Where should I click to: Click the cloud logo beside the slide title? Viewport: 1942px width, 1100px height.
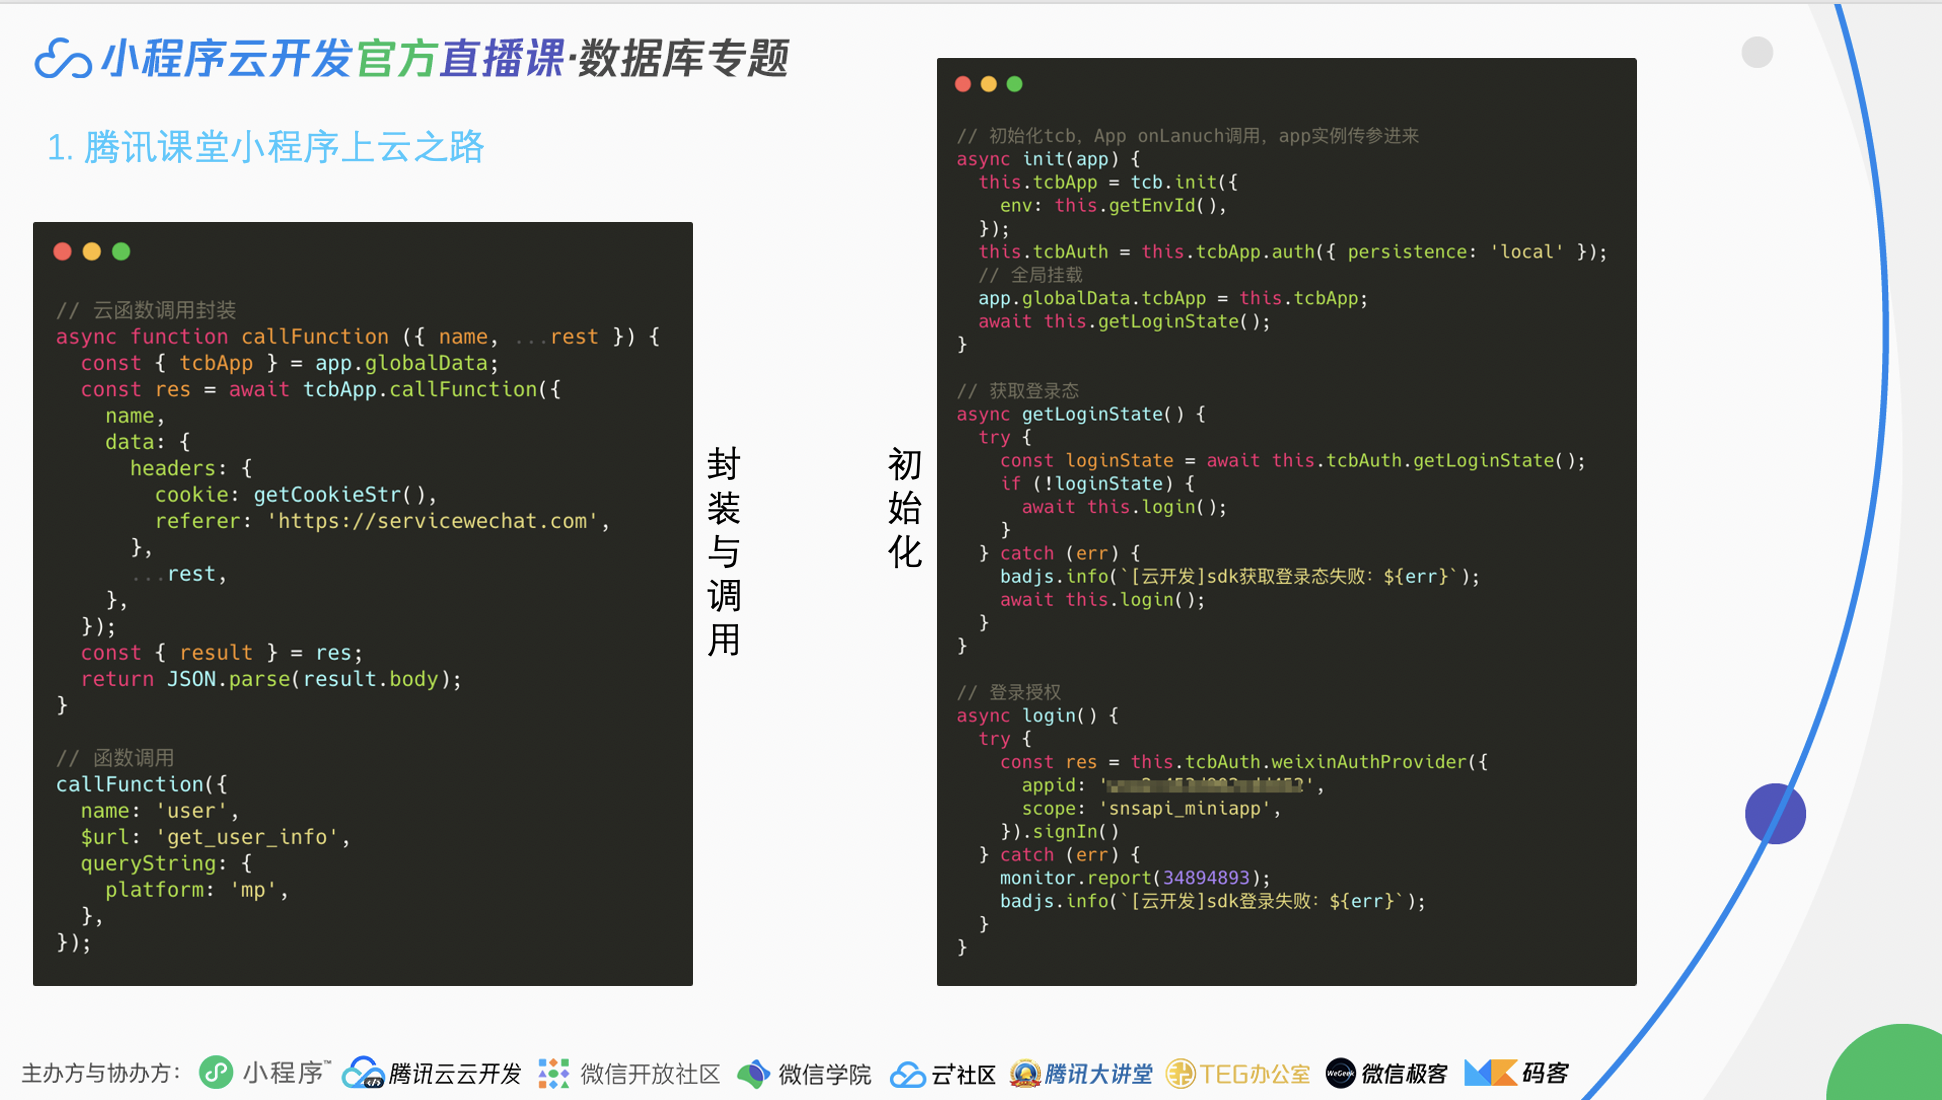coord(63,59)
